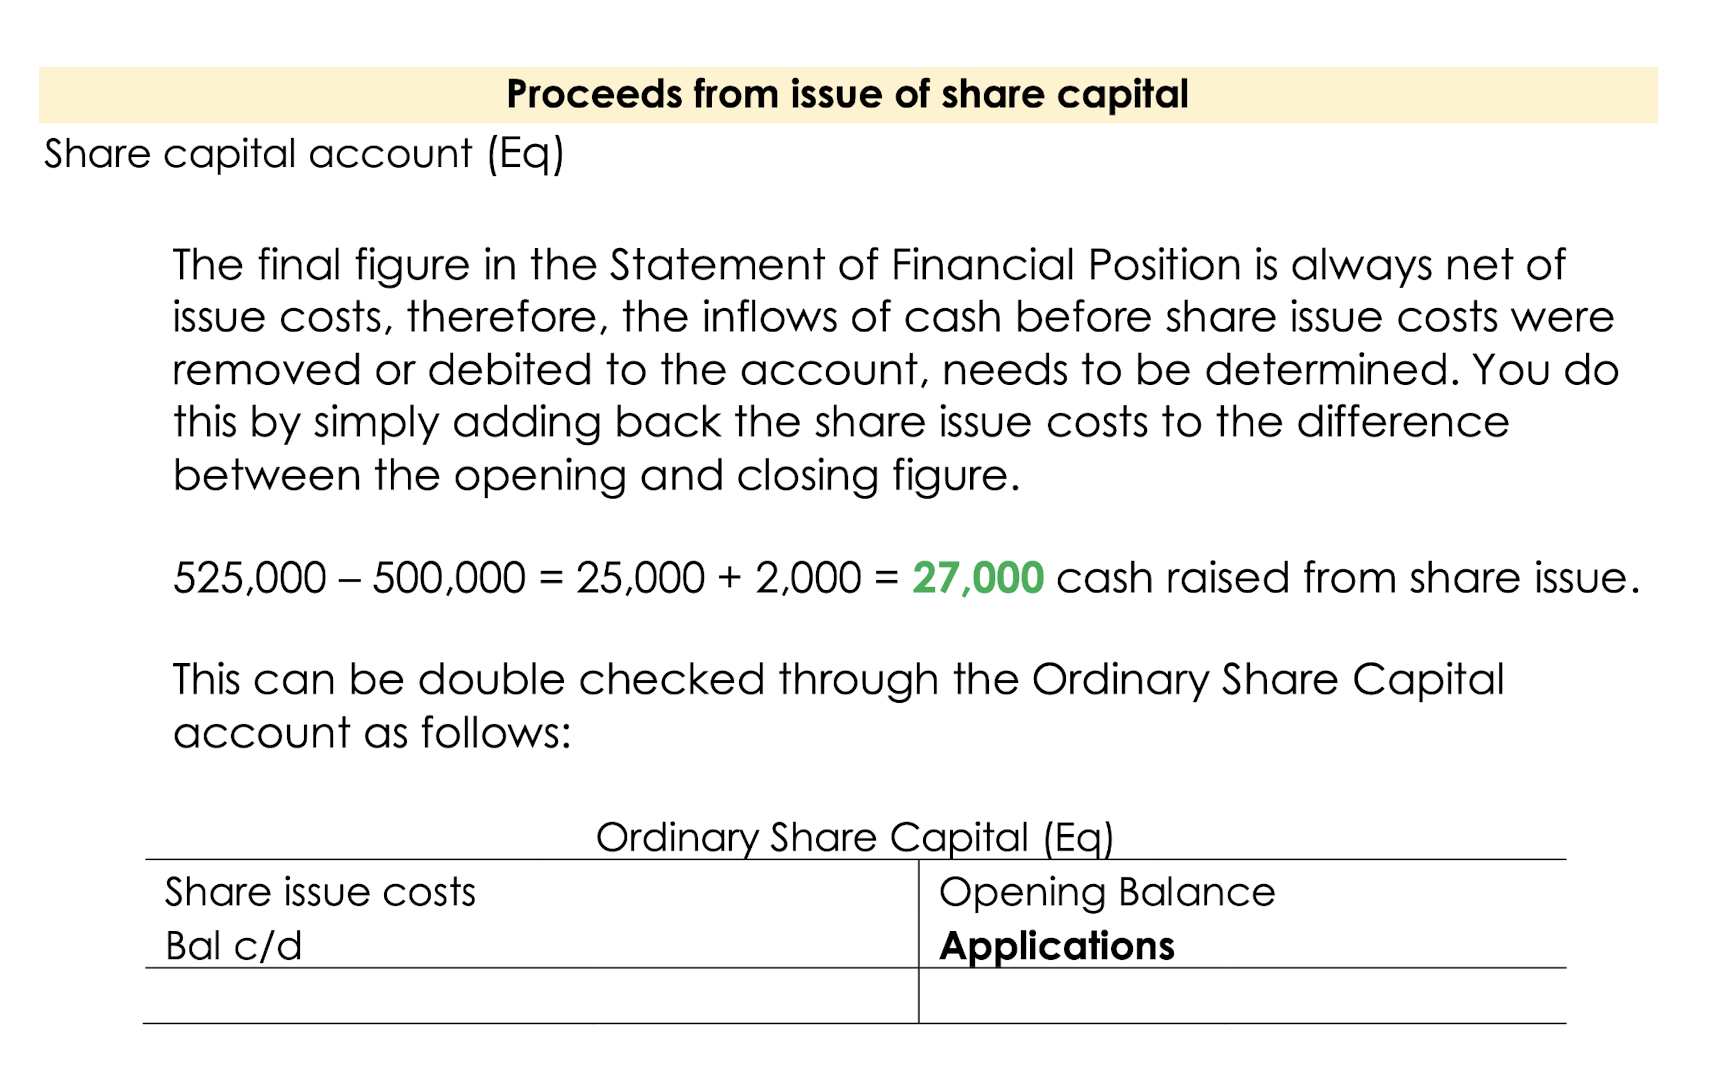Click the '2,000' share issue cost figure

click(808, 578)
